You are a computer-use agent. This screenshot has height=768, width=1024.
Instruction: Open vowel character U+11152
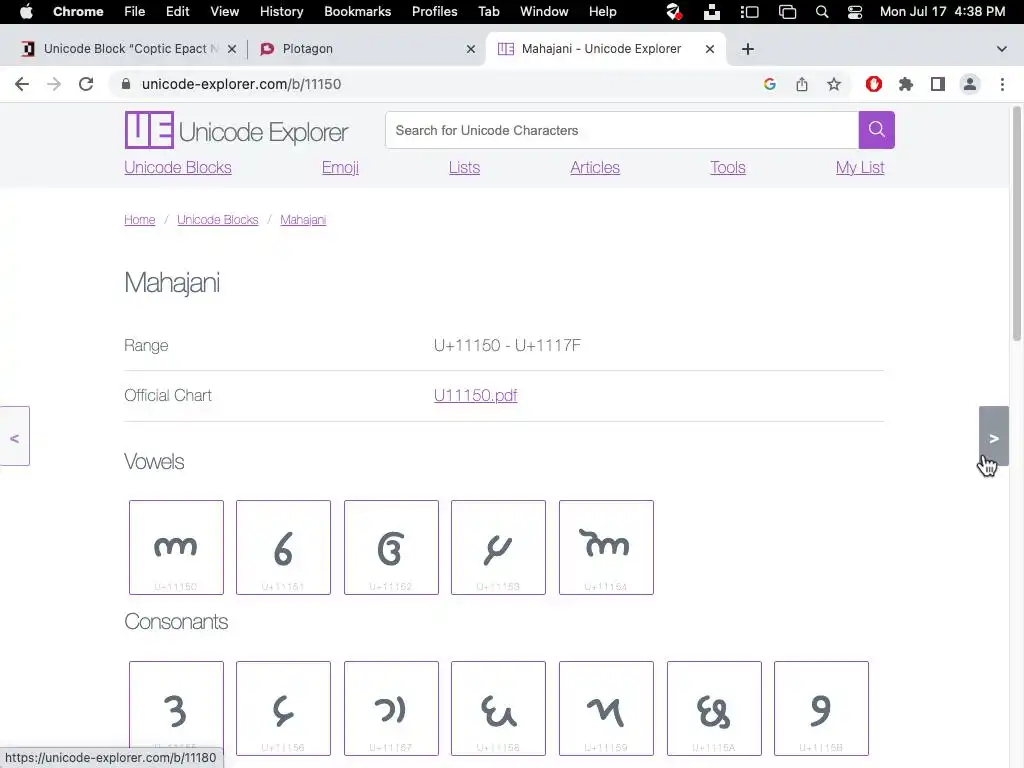pyautogui.click(x=391, y=547)
